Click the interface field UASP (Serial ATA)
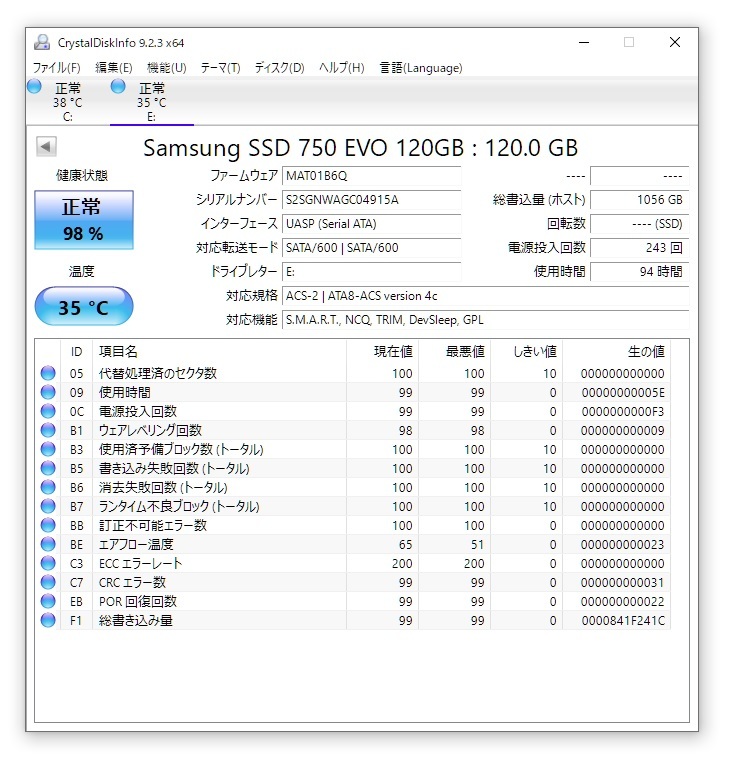732x780 pixels. tap(371, 223)
